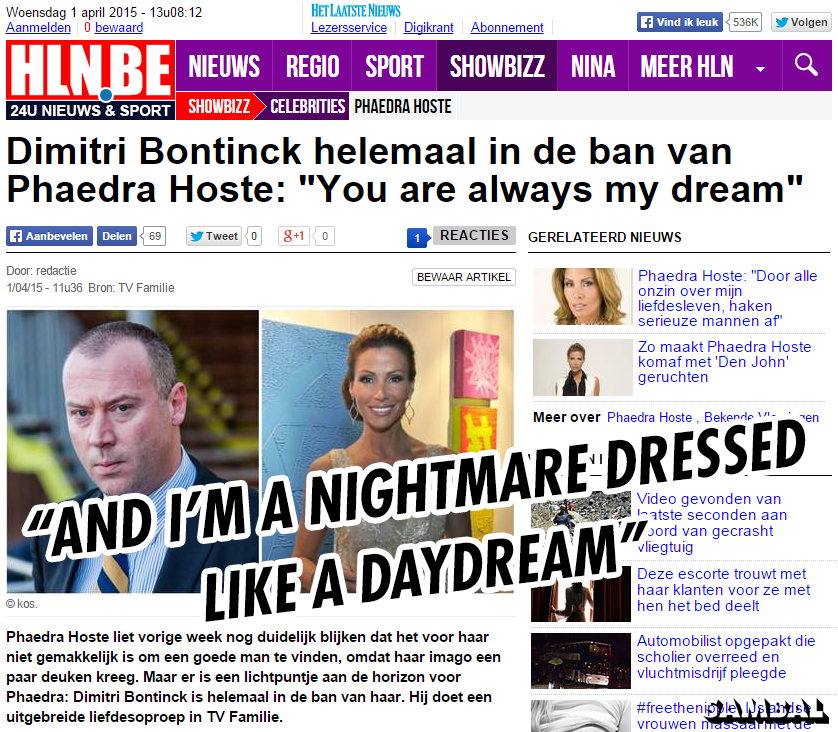Click Facebook Vind ik leuk button
The height and width of the screenshot is (732, 838).
(x=680, y=22)
